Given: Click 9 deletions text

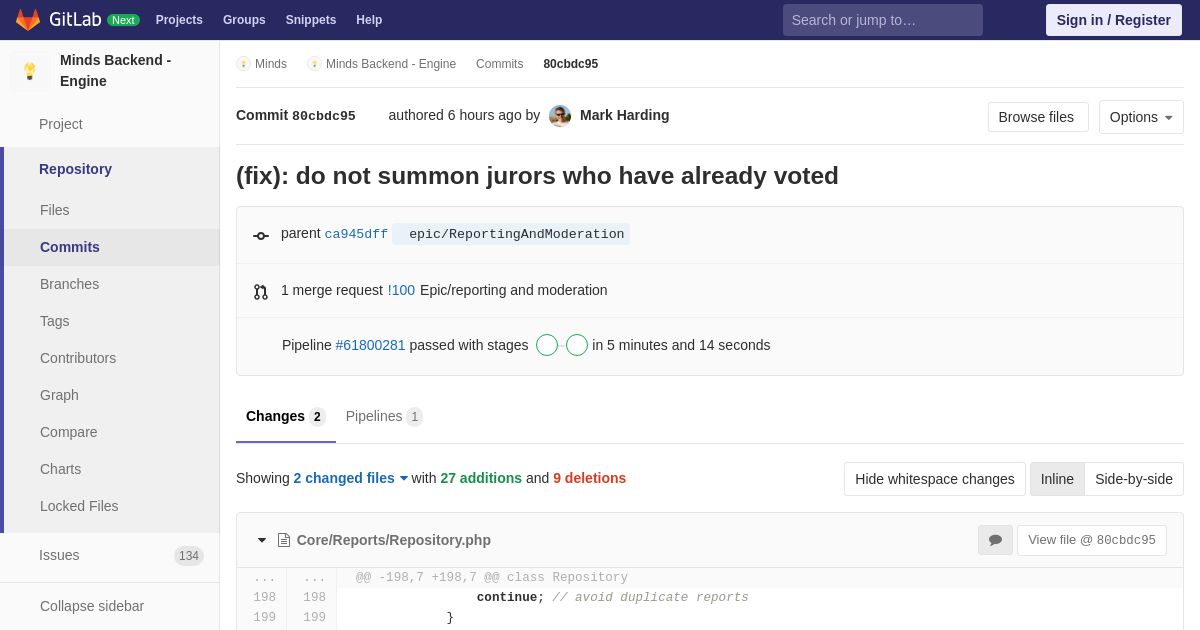Looking at the screenshot, I should tap(589, 478).
